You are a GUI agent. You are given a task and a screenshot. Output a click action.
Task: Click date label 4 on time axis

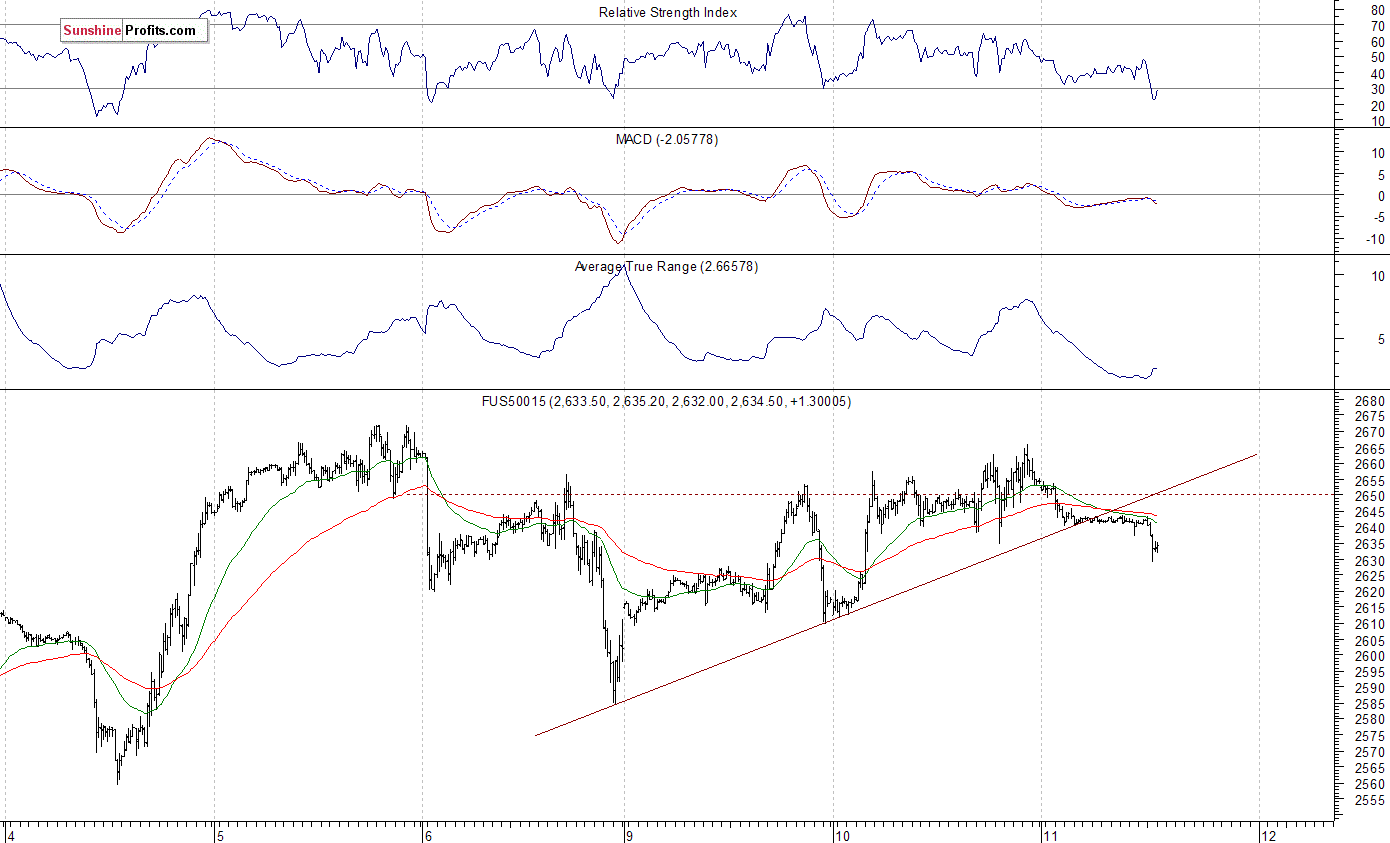point(10,834)
